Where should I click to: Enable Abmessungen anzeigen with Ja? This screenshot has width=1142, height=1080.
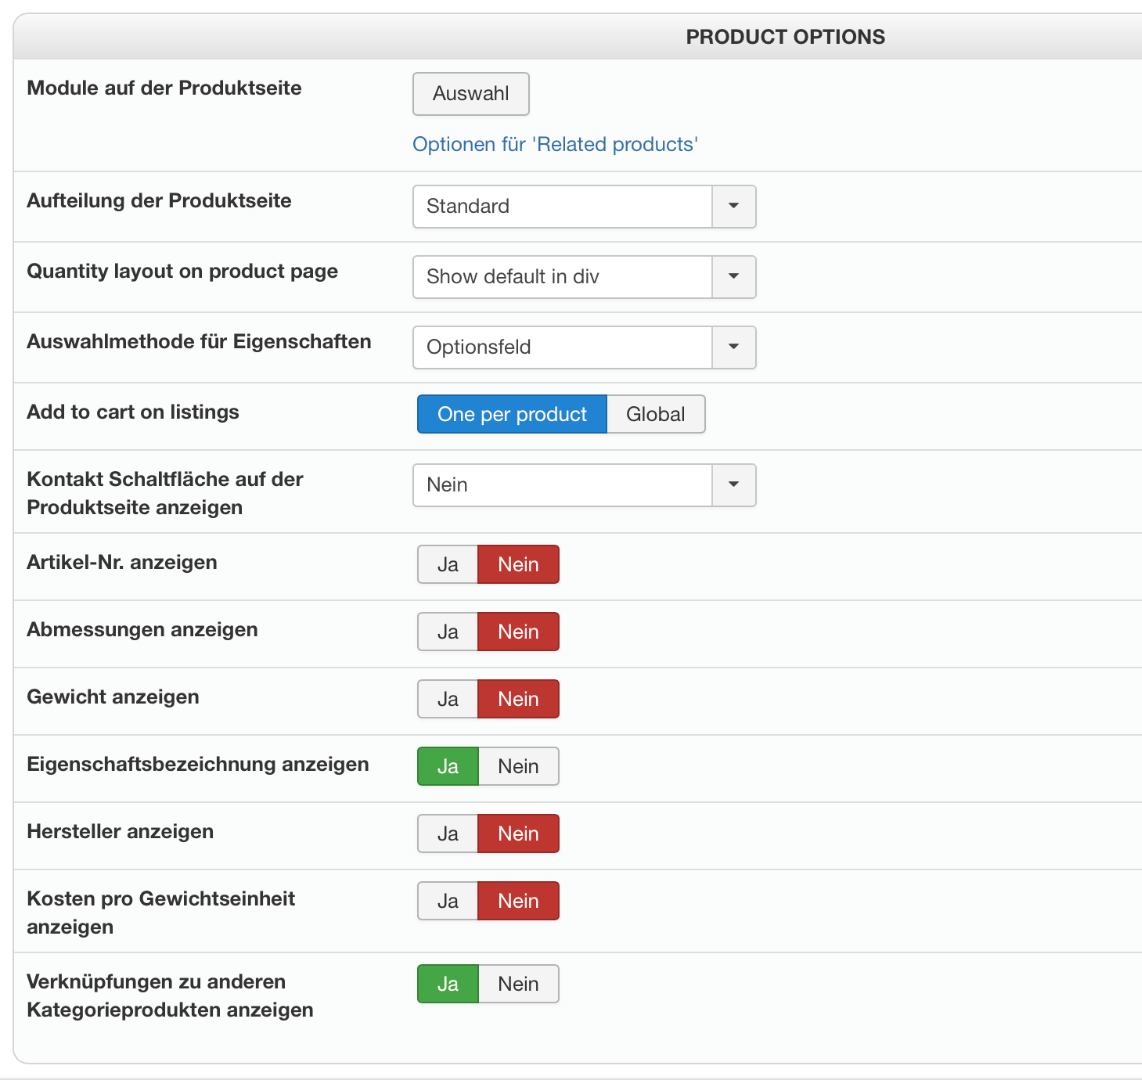tap(448, 632)
